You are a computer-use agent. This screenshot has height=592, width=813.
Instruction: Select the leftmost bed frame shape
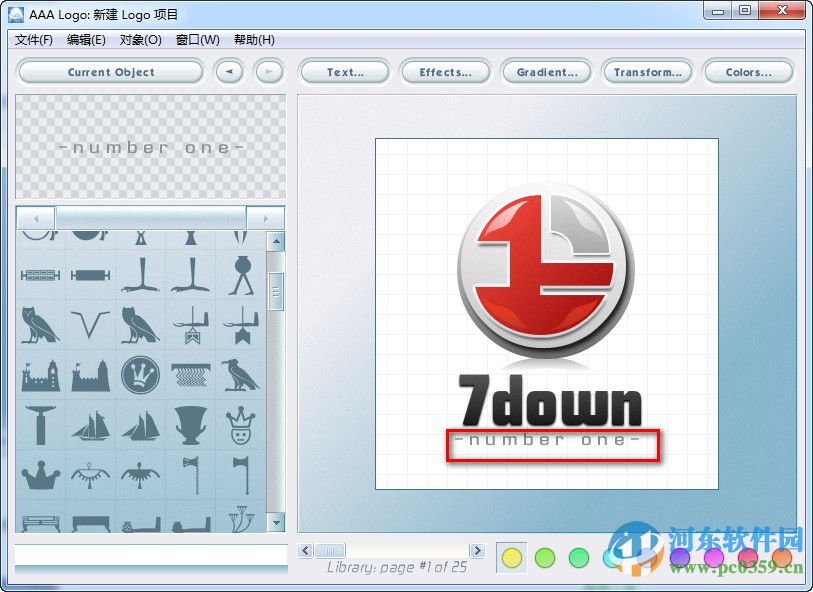point(40,524)
